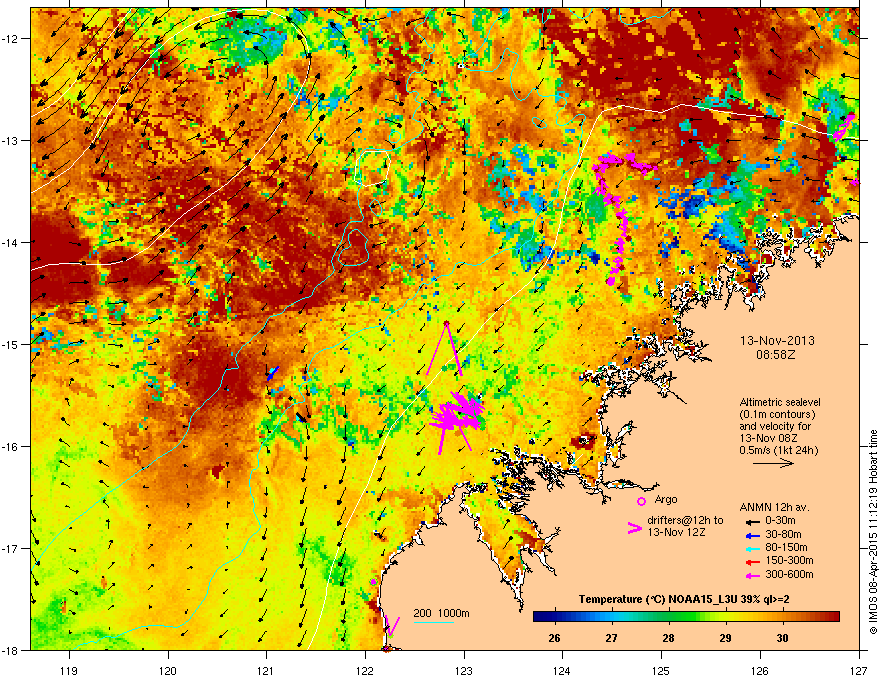
Task: Click the latitude axis label -14
Action: 11,242
